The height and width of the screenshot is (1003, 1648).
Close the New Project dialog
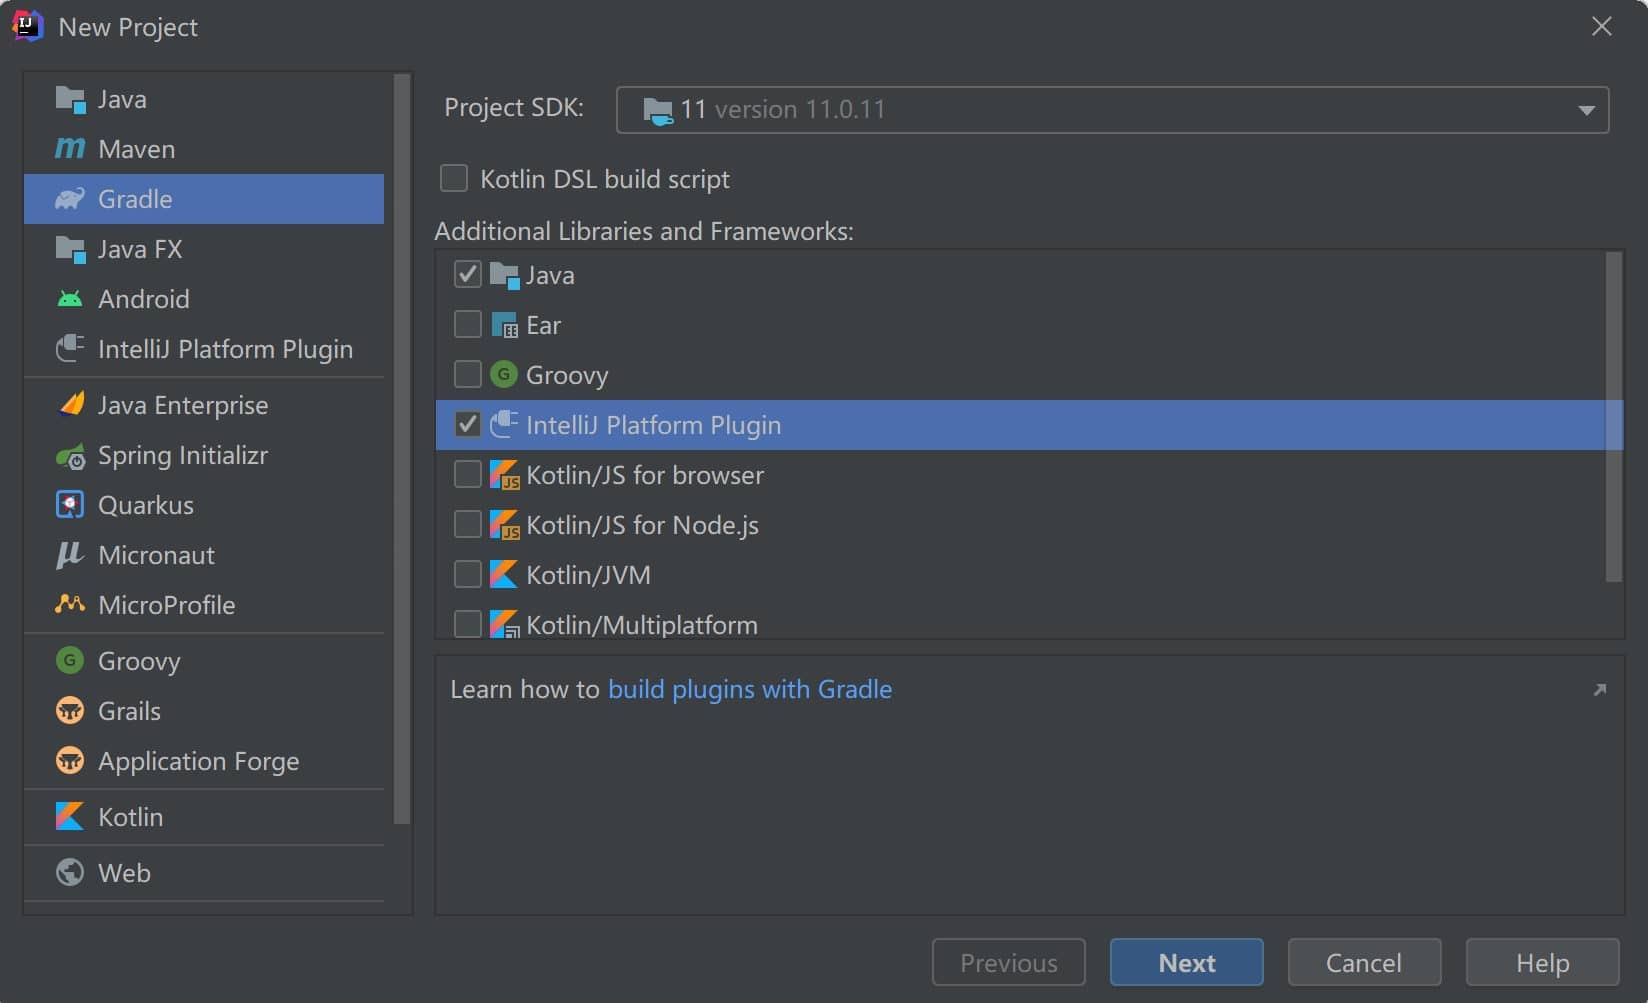point(1601,26)
